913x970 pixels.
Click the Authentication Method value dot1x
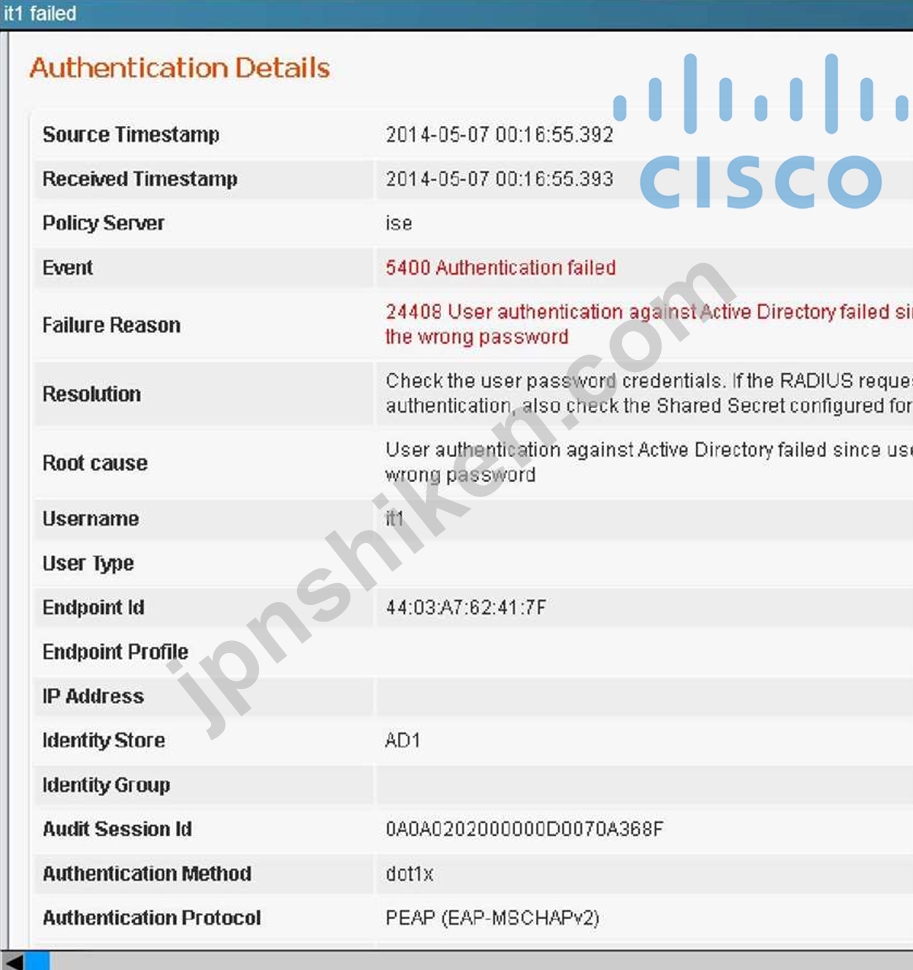409,873
